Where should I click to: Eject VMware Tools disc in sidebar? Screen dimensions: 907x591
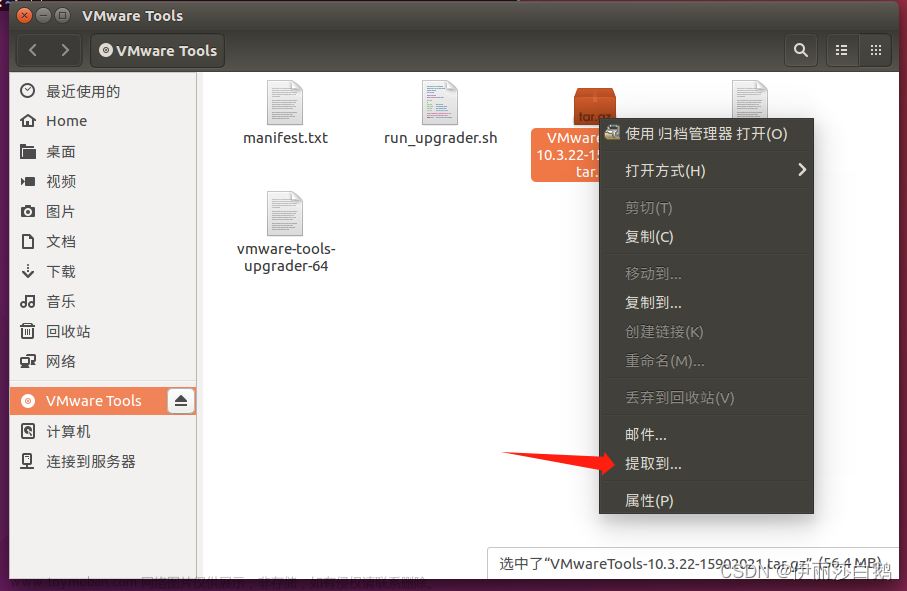(x=181, y=401)
